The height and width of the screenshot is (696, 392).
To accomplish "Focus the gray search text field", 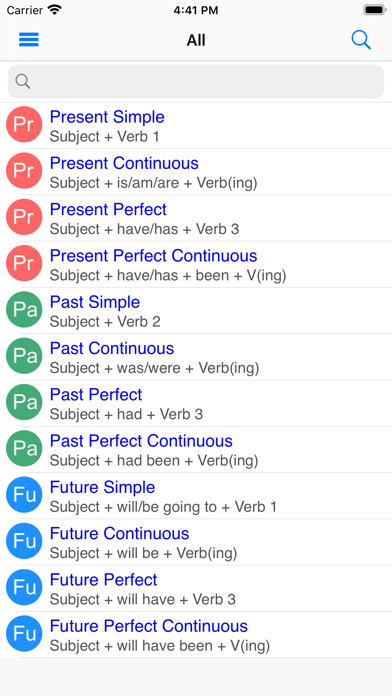I will point(196,82).
